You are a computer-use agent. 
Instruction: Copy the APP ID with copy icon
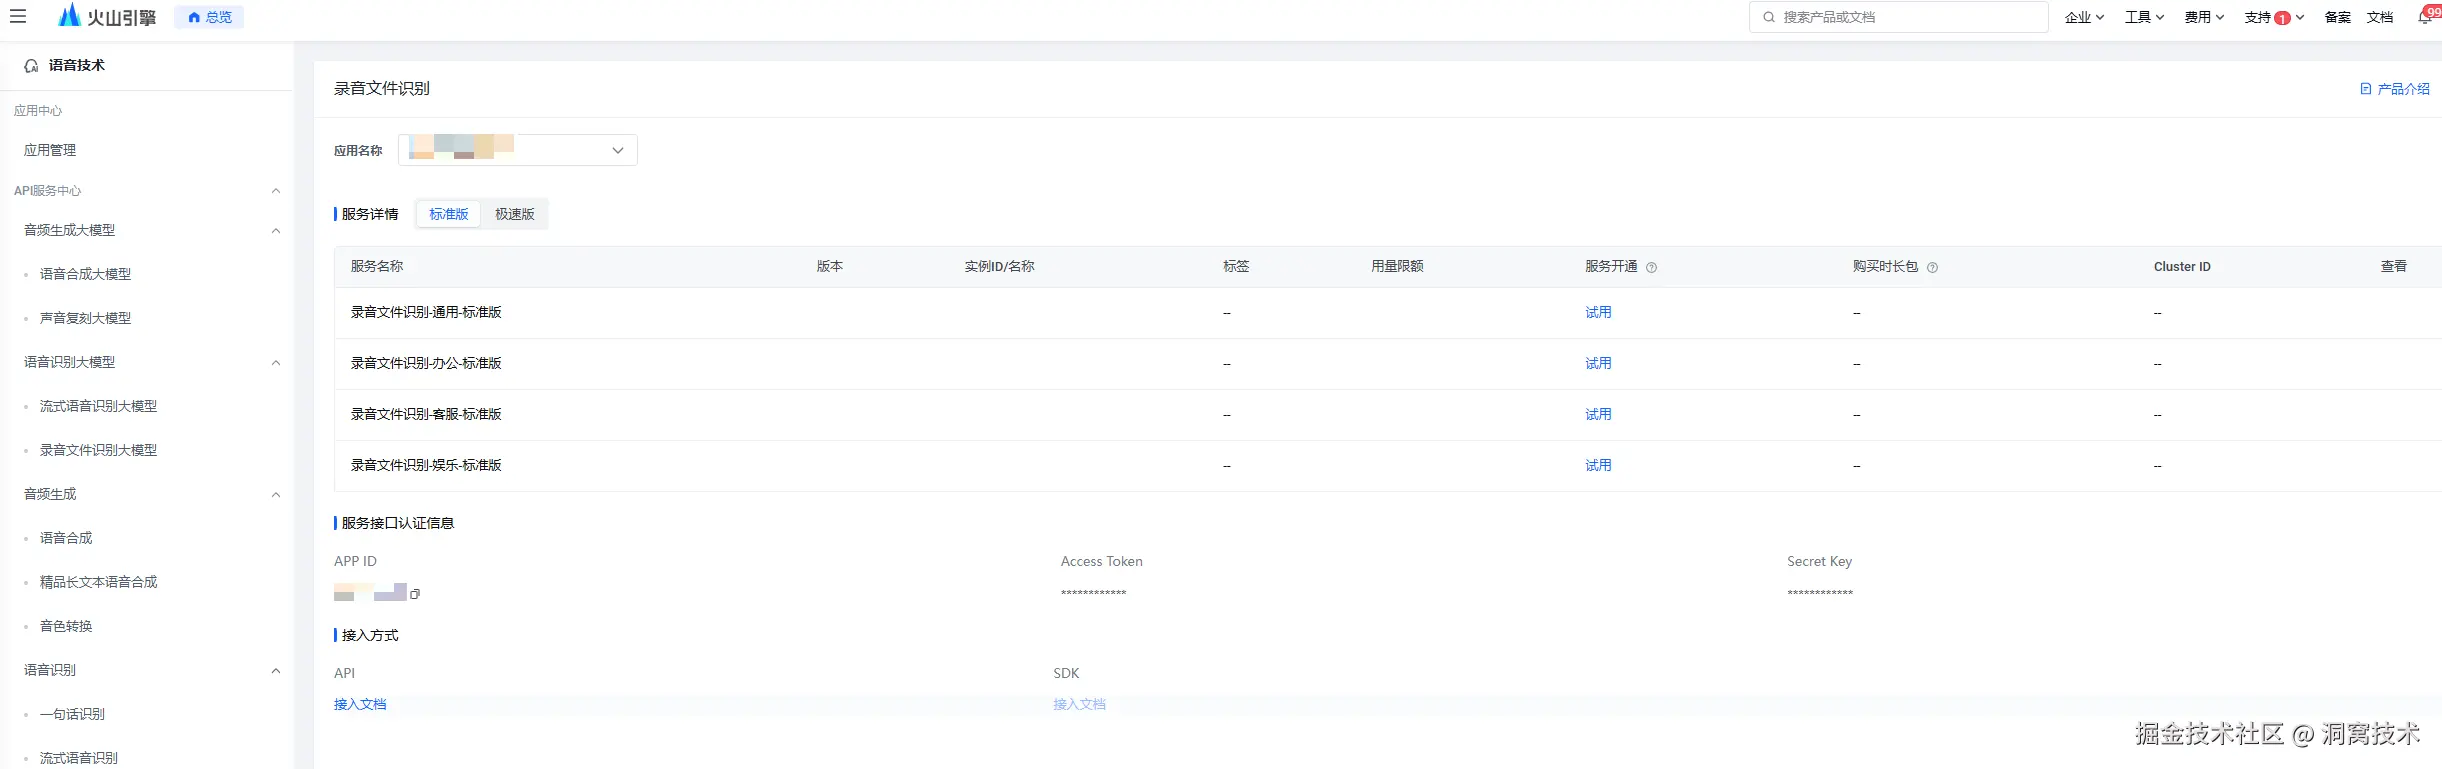[415, 594]
